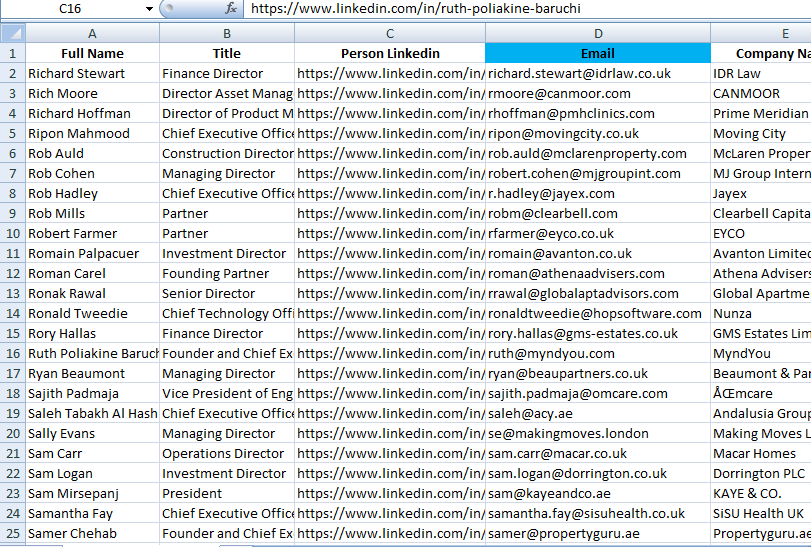Click the robm@clearbell.com email cell
This screenshot has height=547, width=811.
tap(598, 214)
